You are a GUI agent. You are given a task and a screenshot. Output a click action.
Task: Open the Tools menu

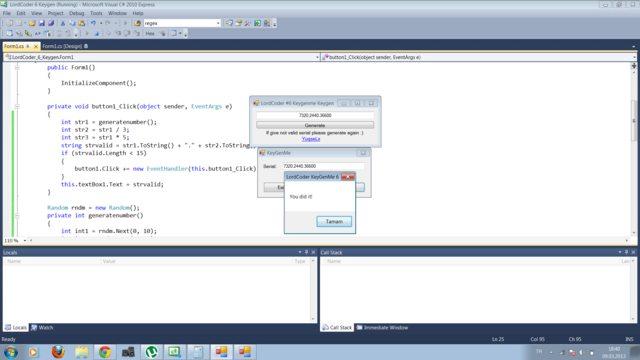point(96,13)
